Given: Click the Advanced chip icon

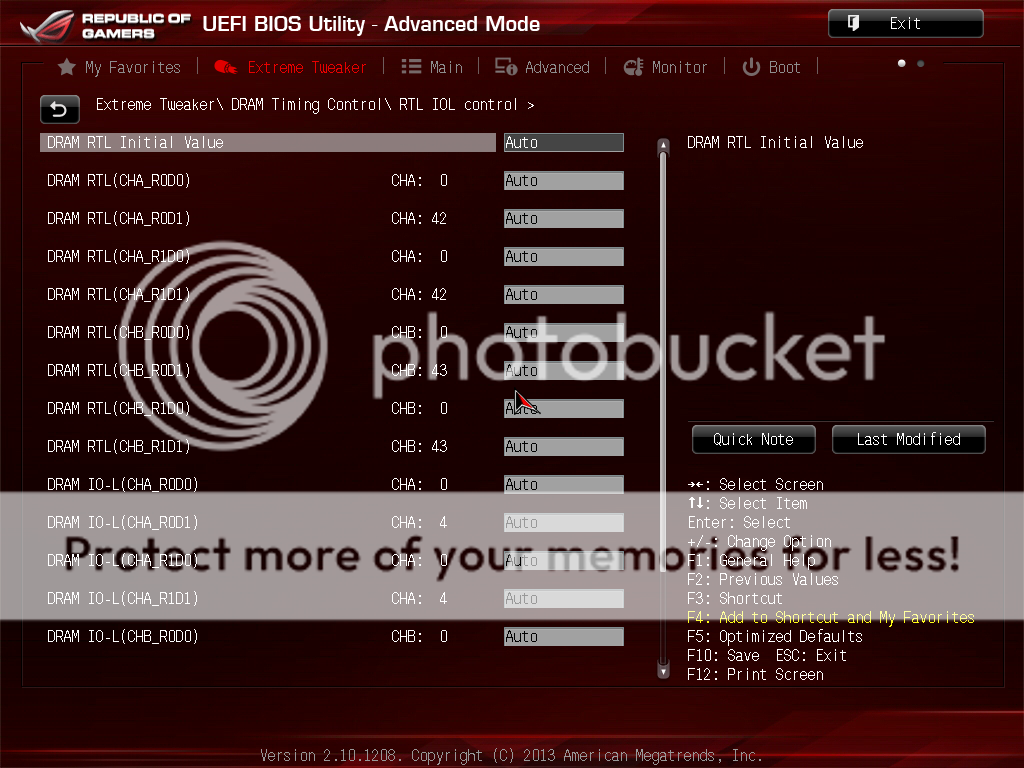Looking at the screenshot, I should (506, 67).
